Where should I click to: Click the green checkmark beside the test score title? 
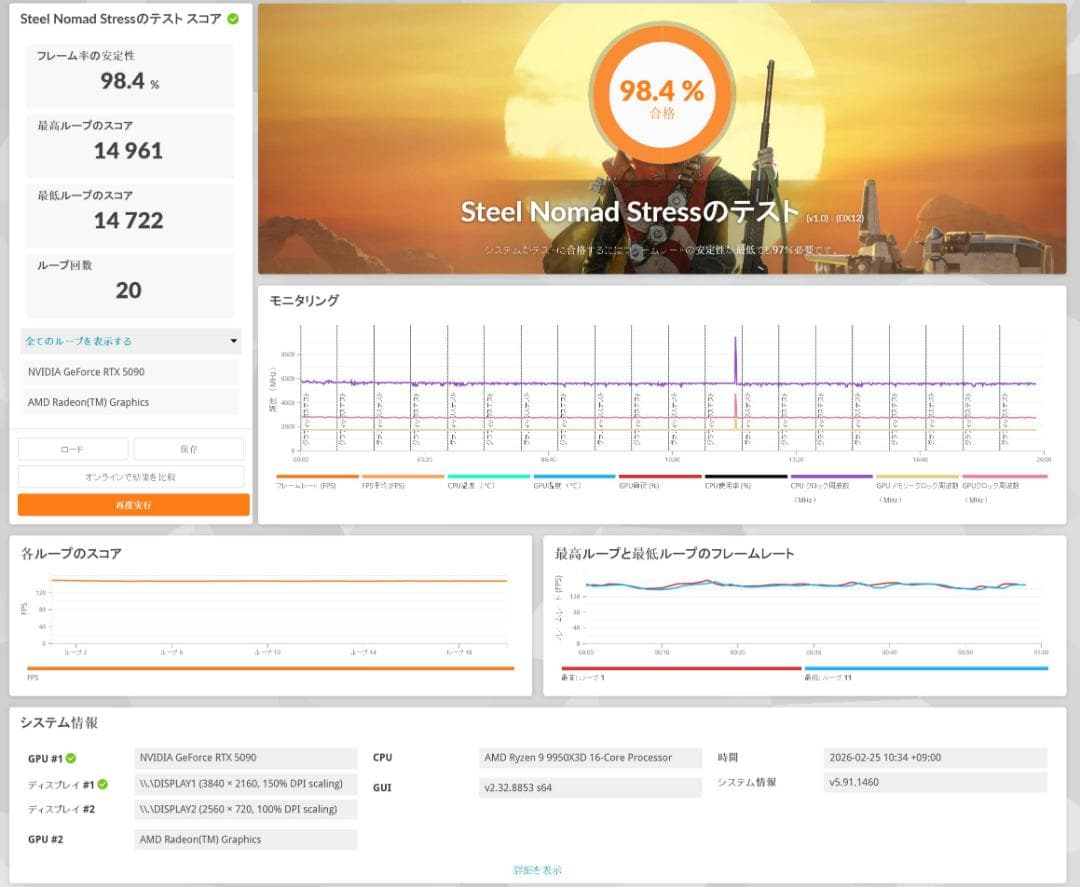(233, 19)
